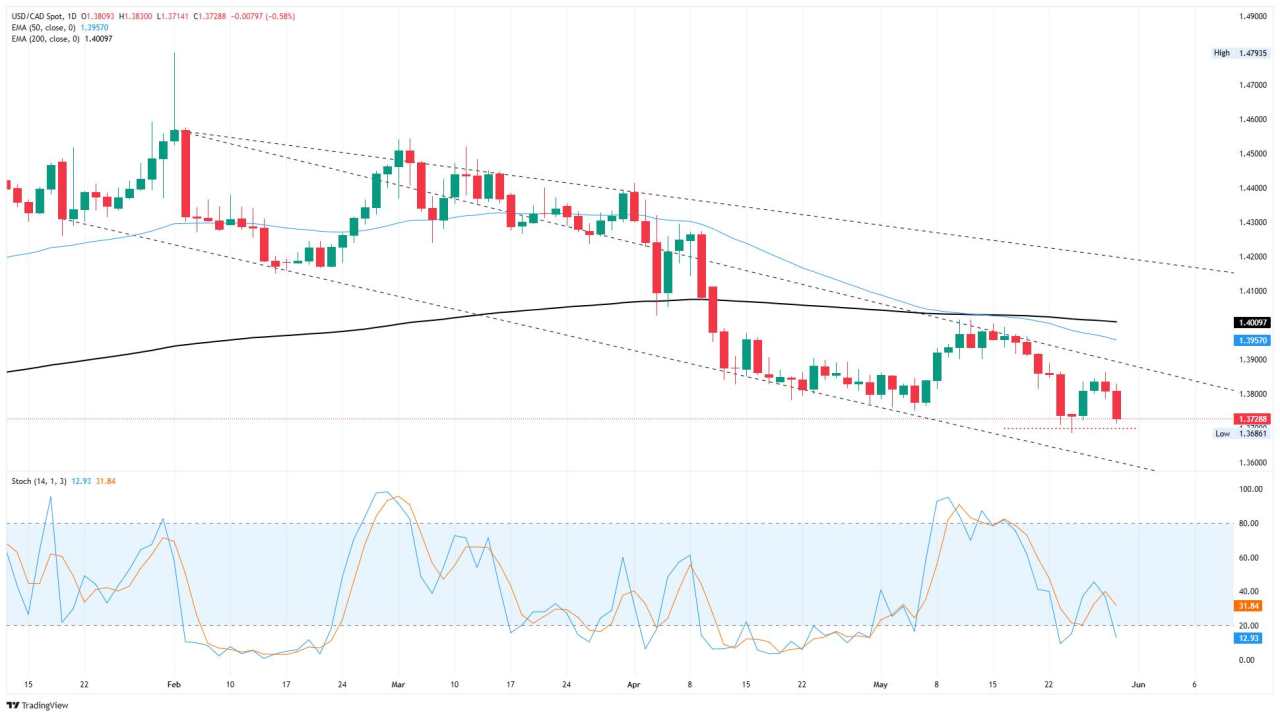Viewport: 1280px width, 717px height.
Task: Select the EMA 200 indicator legend
Action: click(61, 39)
